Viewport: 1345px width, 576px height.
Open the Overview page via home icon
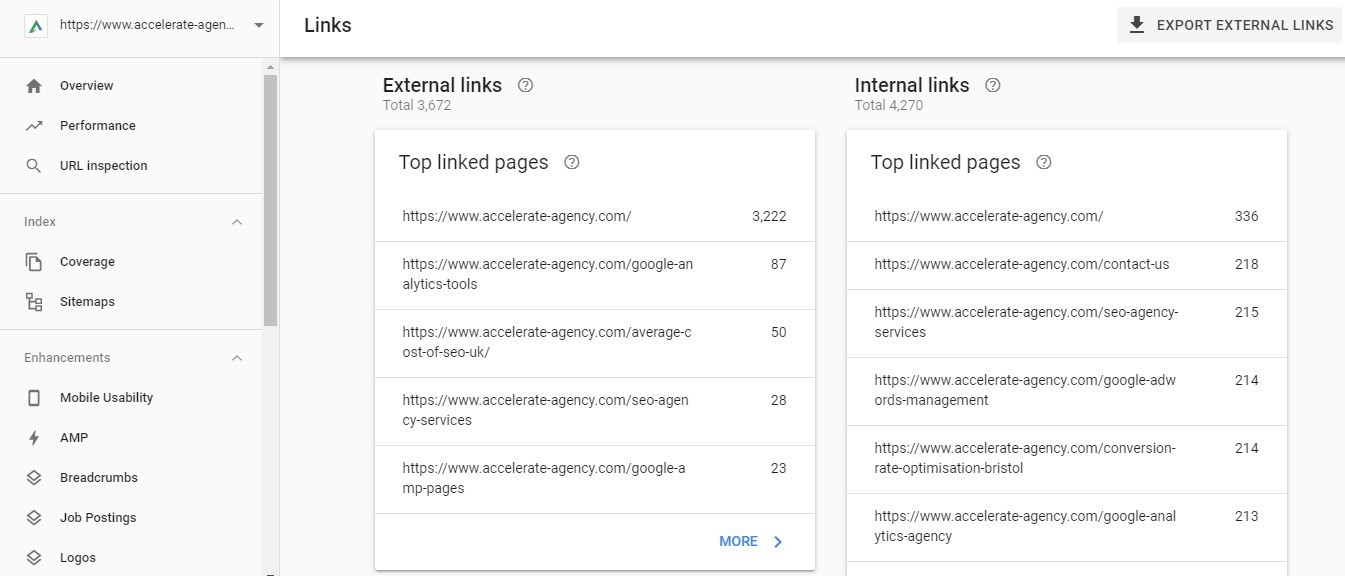pos(36,85)
